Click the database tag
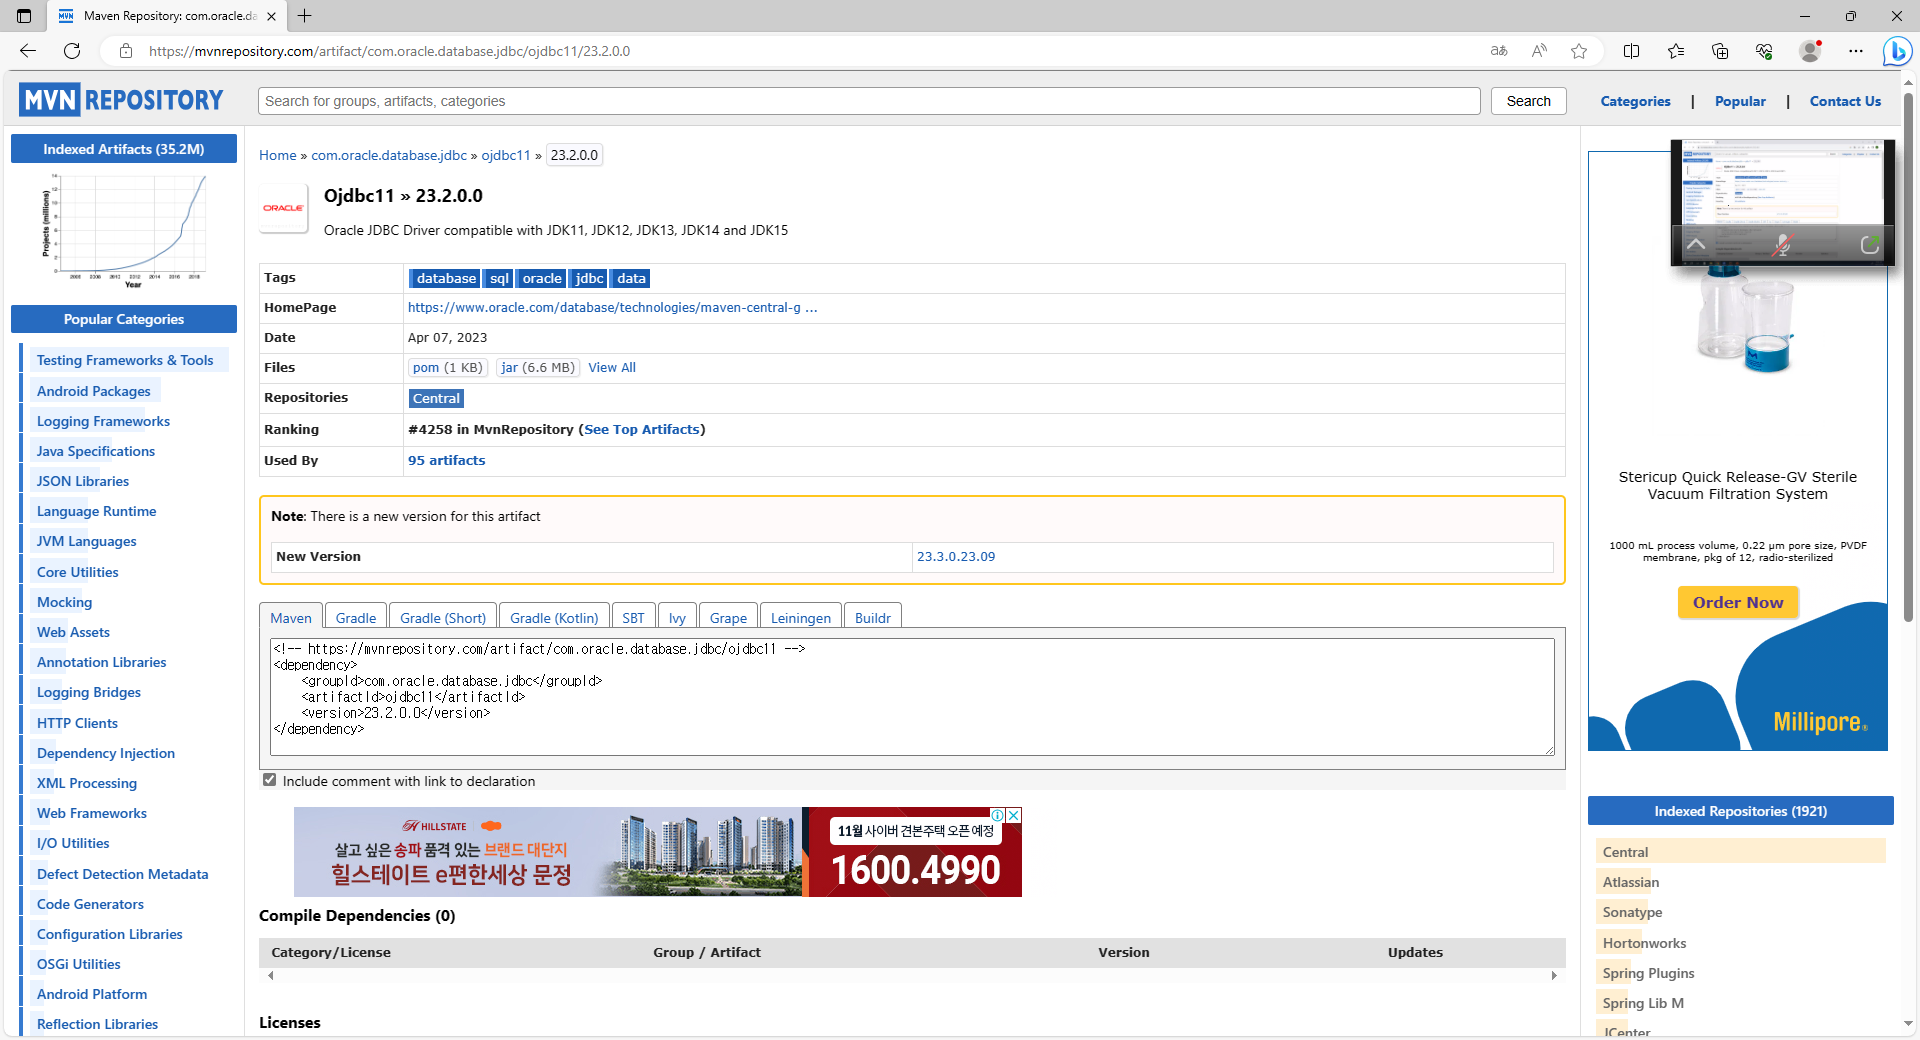1920x1040 pixels. 446,278
